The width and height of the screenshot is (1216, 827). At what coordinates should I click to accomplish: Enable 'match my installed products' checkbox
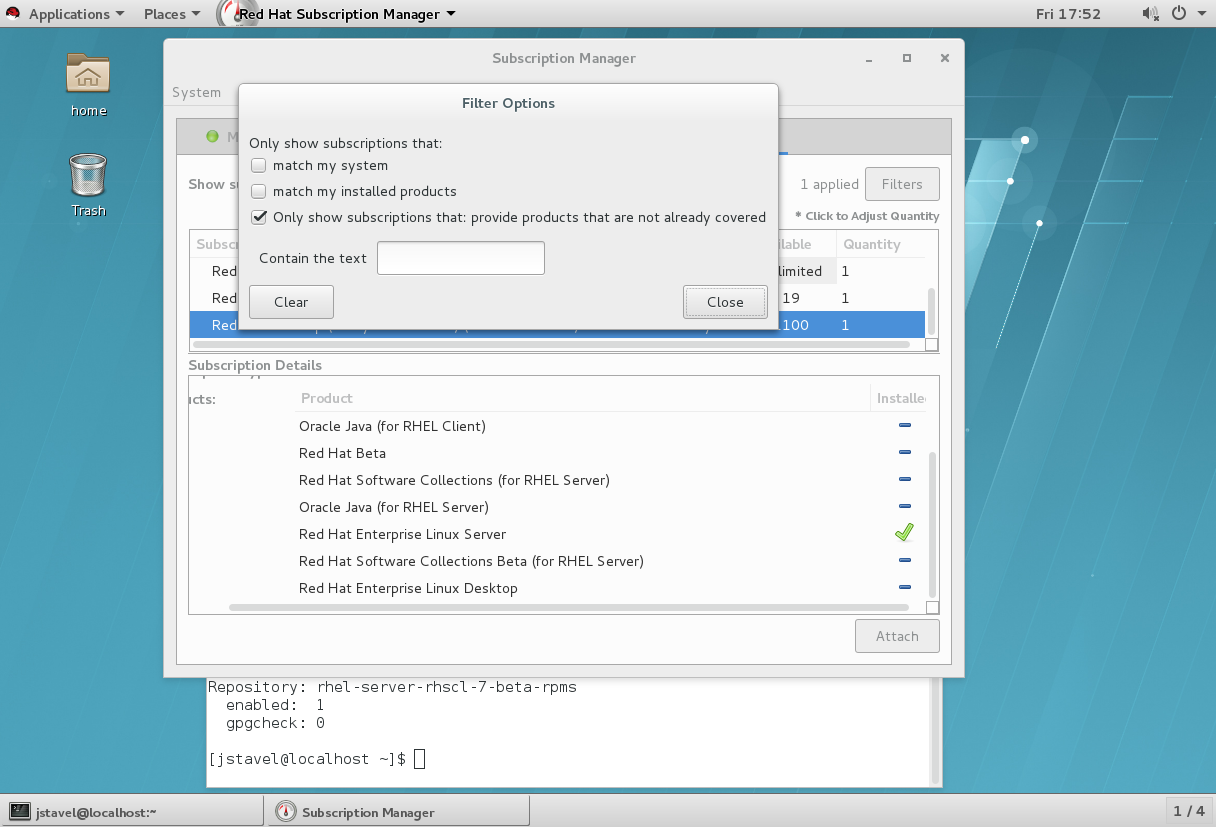(x=259, y=192)
